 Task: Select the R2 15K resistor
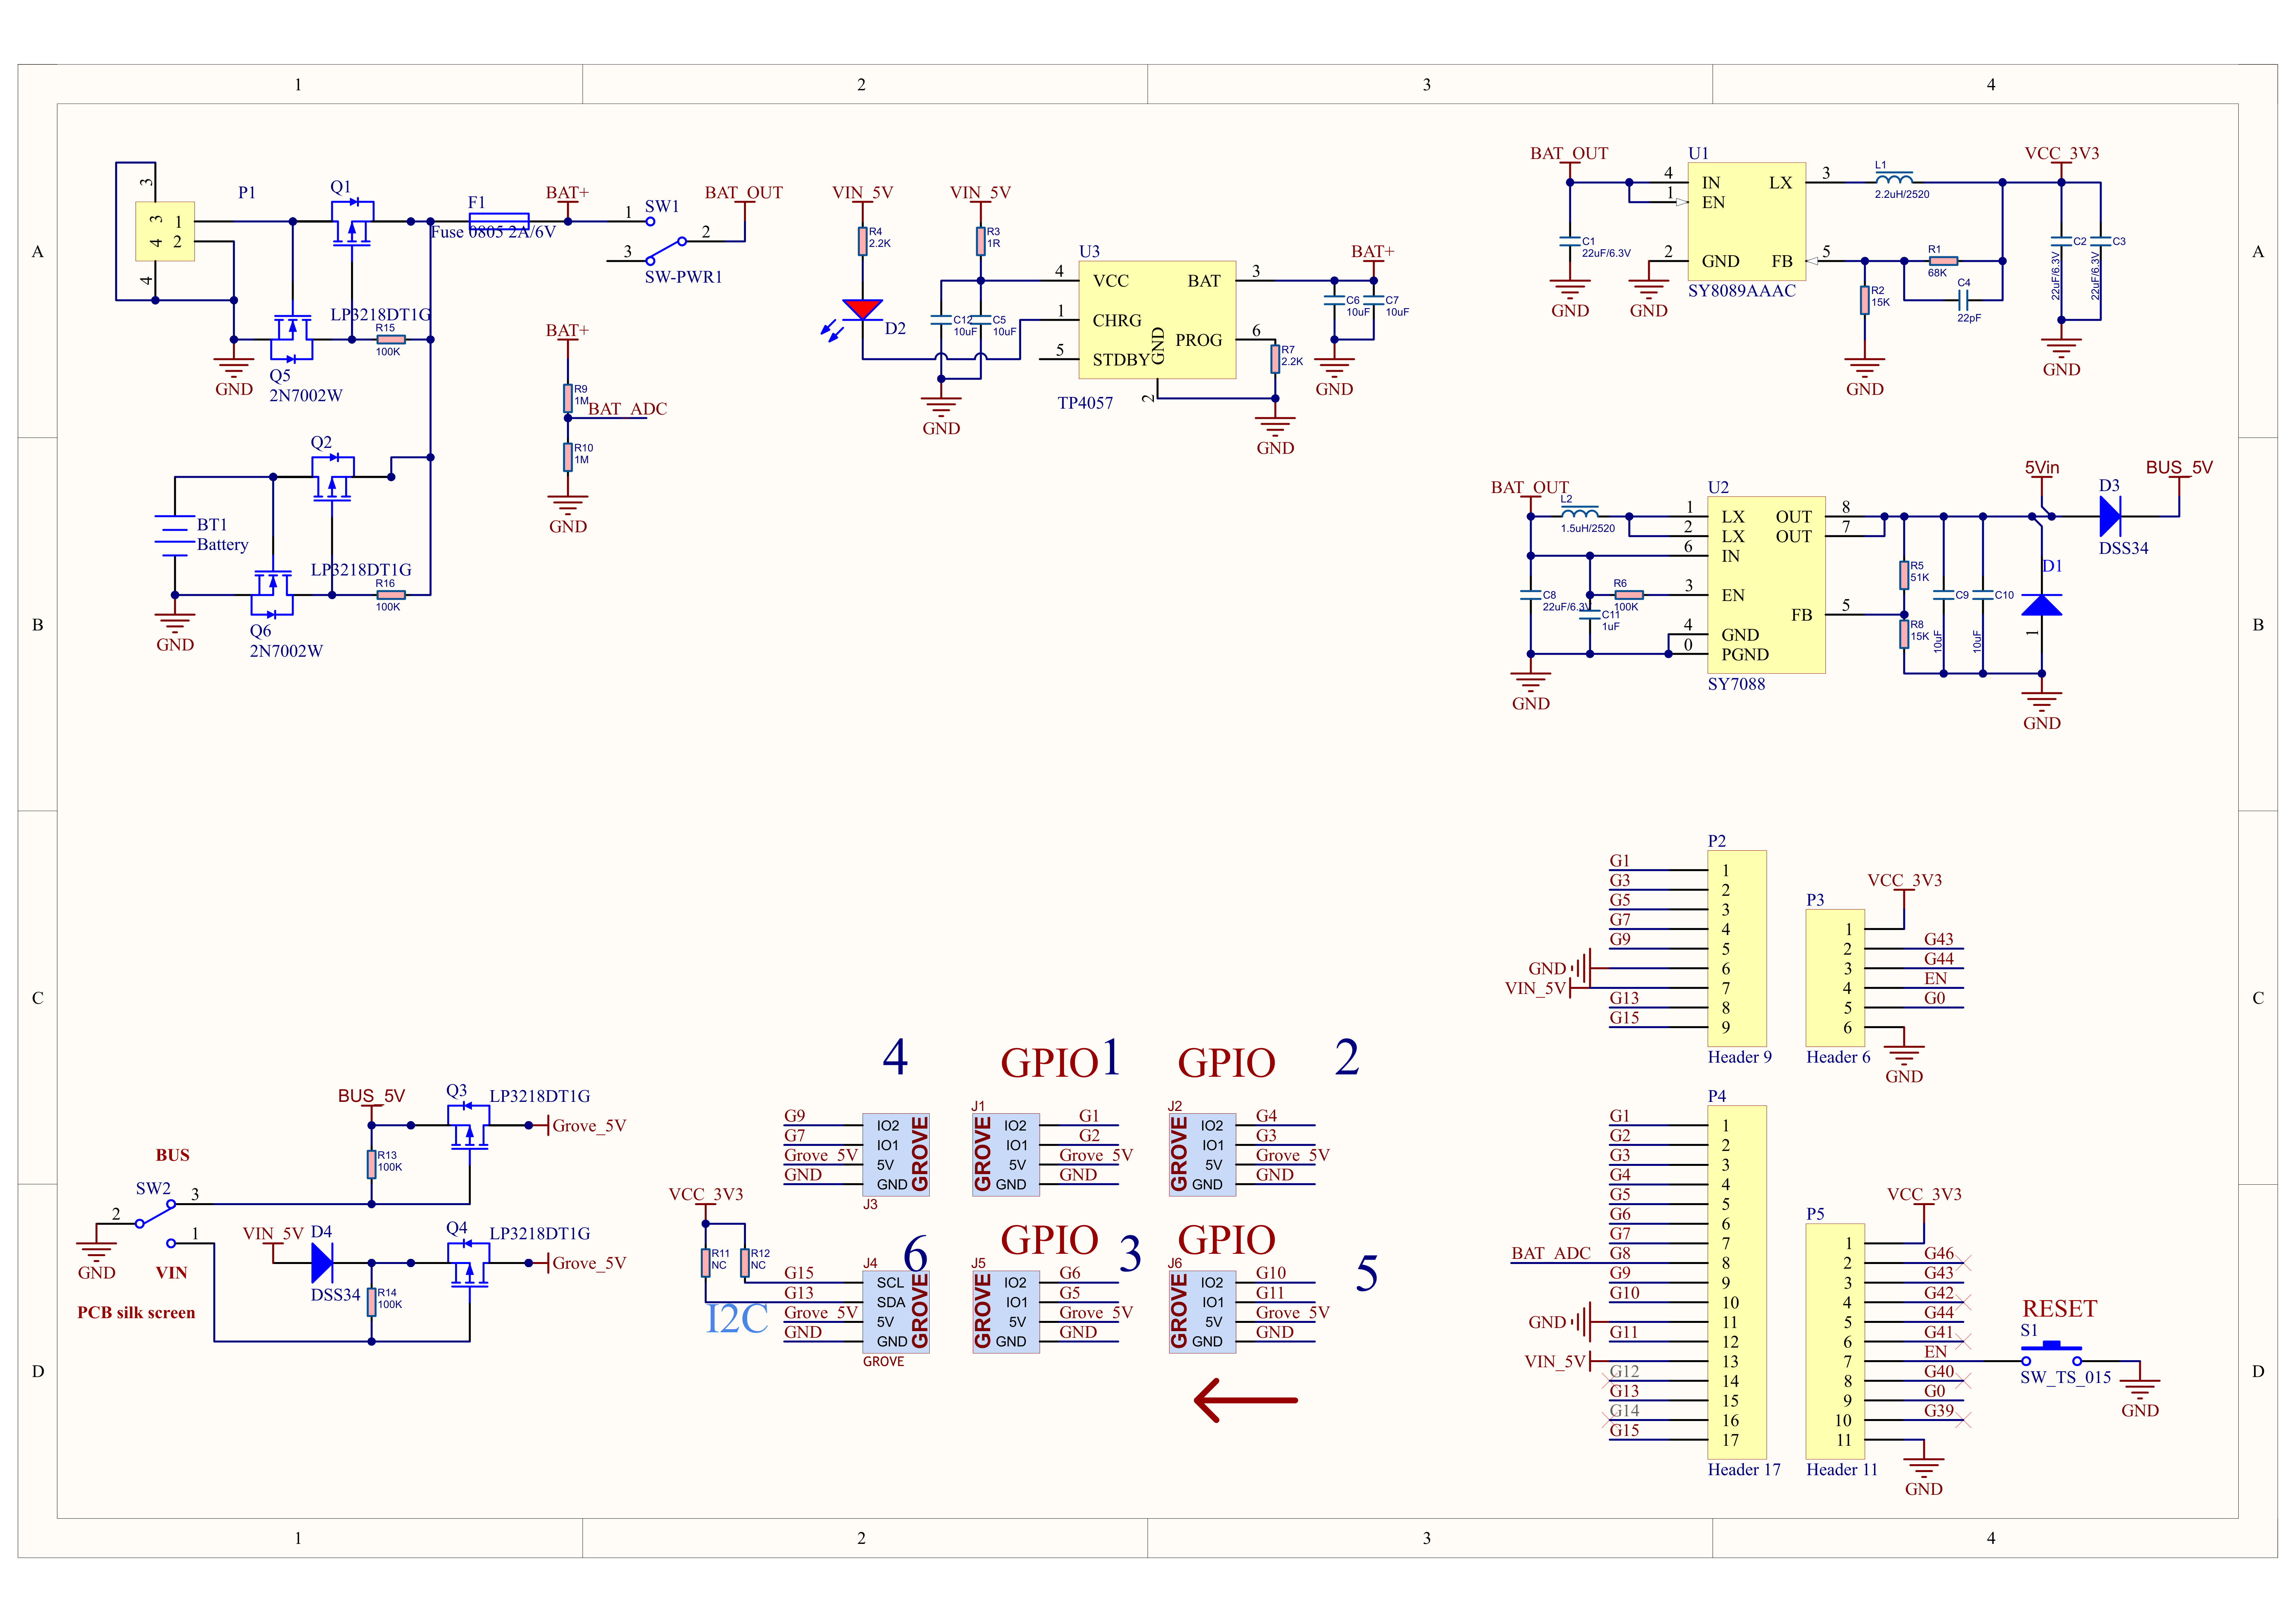(1864, 300)
